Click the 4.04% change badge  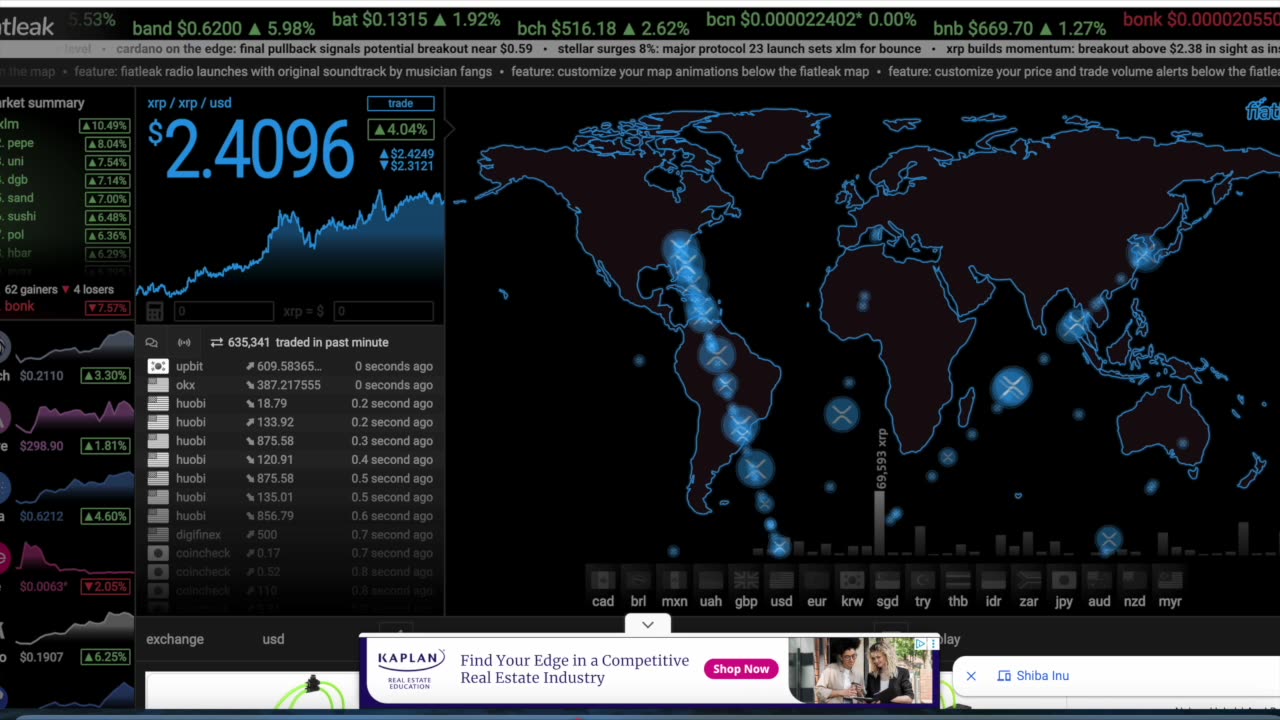coord(401,129)
